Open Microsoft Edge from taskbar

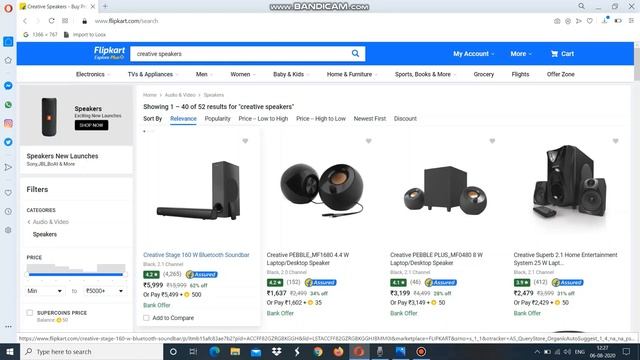[x=214, y=351]
